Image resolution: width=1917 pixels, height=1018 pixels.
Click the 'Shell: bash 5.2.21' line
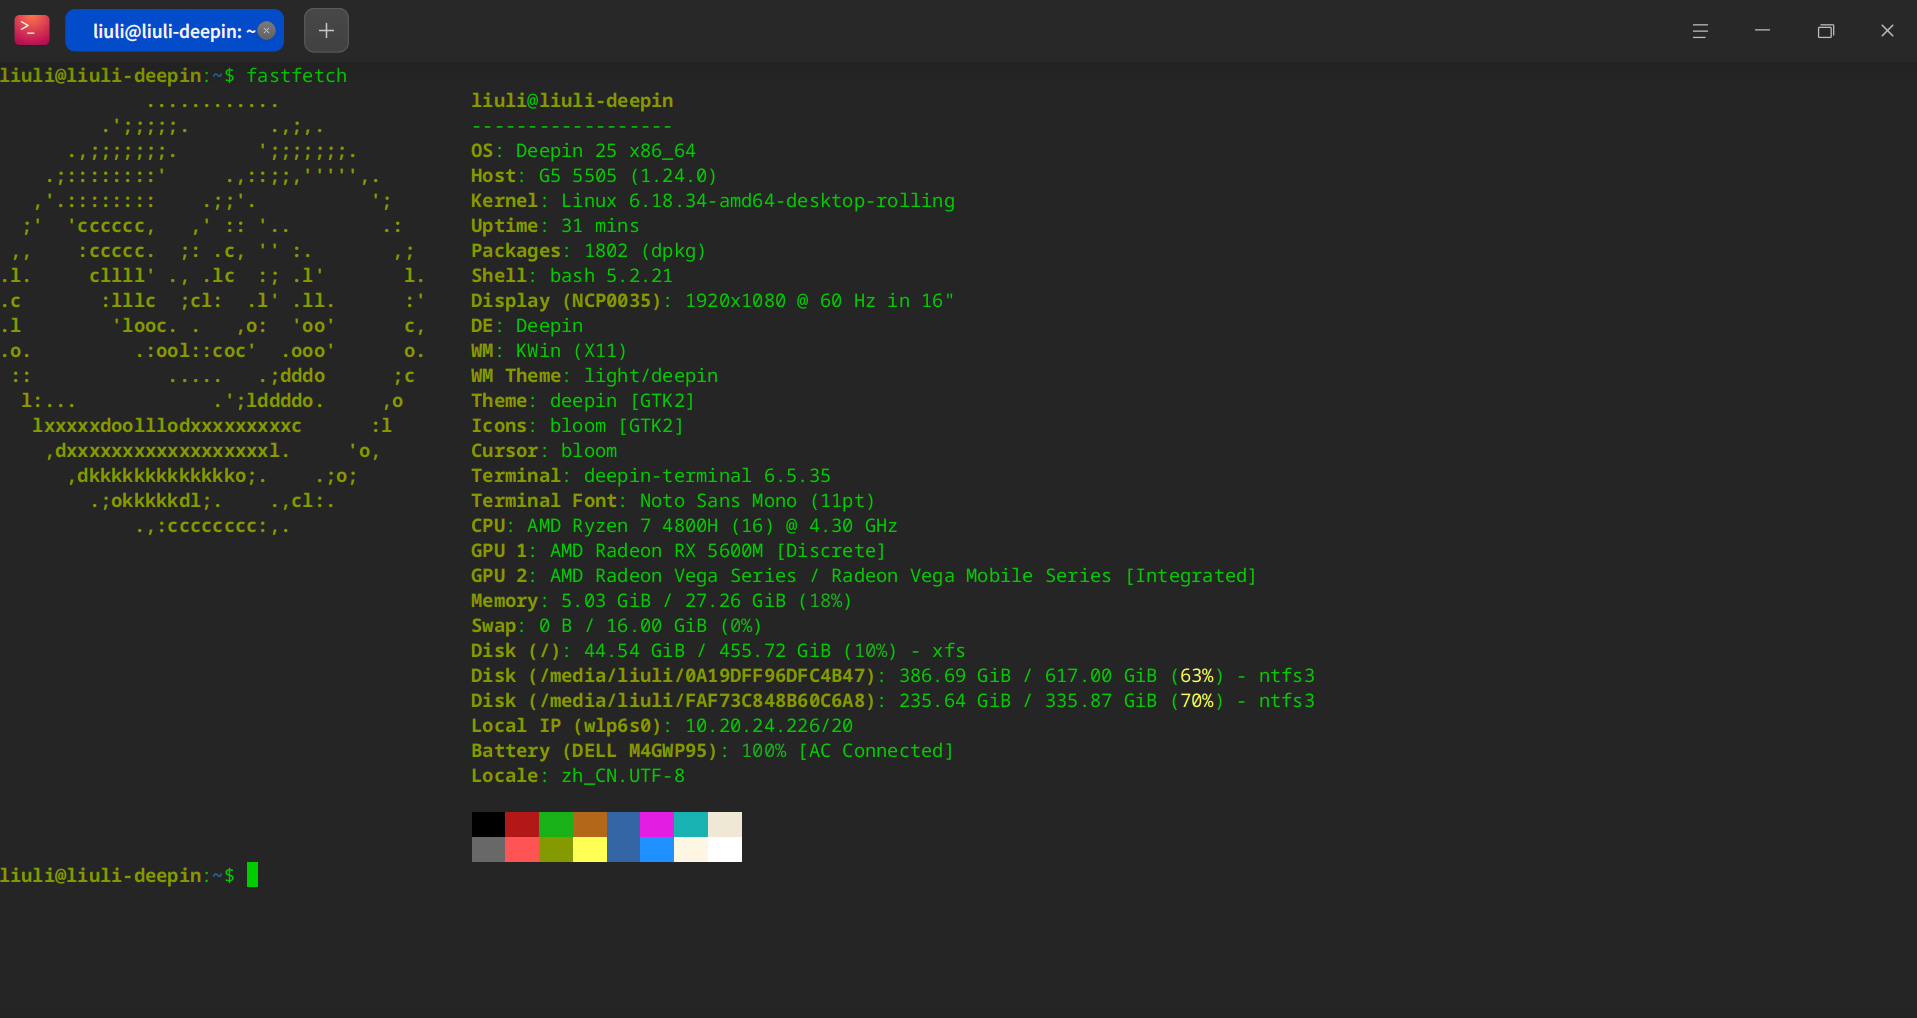pos(572,276)
